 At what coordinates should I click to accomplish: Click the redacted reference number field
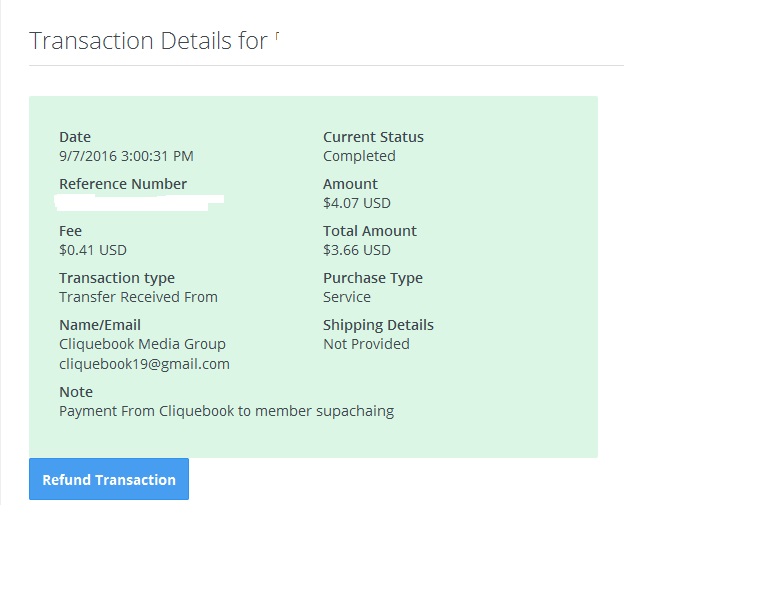coord(140,203)
